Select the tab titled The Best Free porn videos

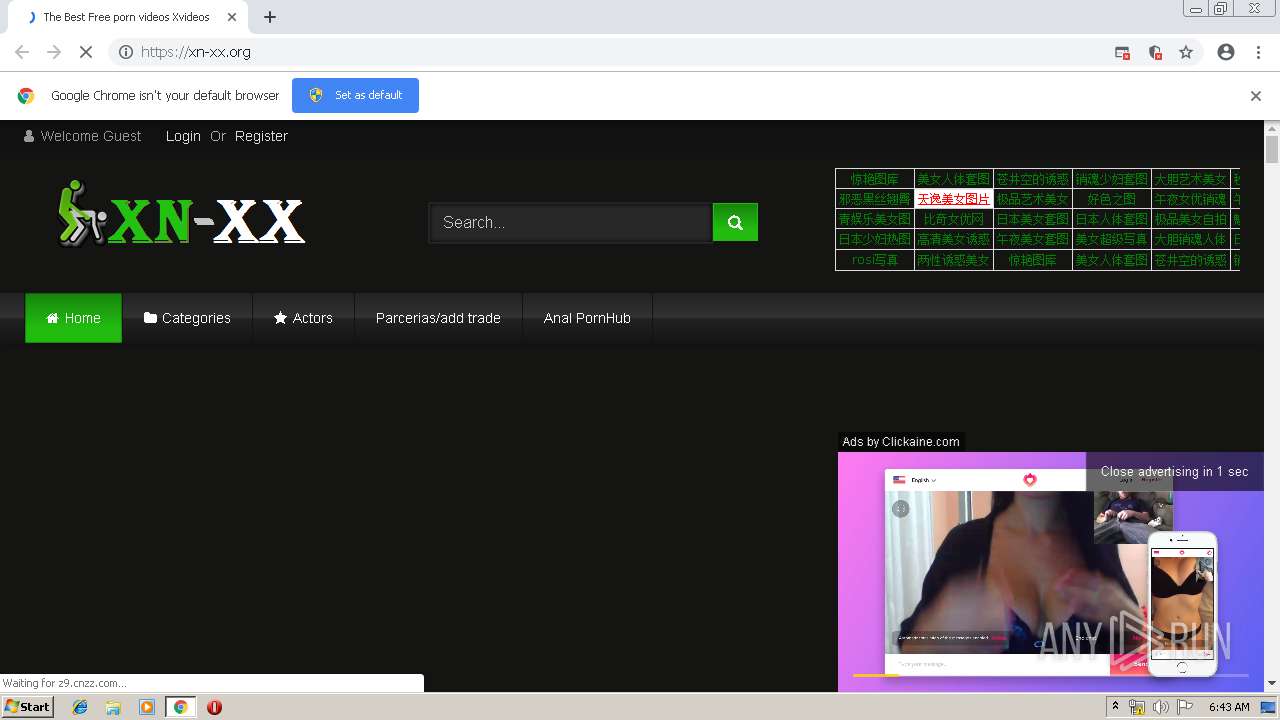pos(126,17)
